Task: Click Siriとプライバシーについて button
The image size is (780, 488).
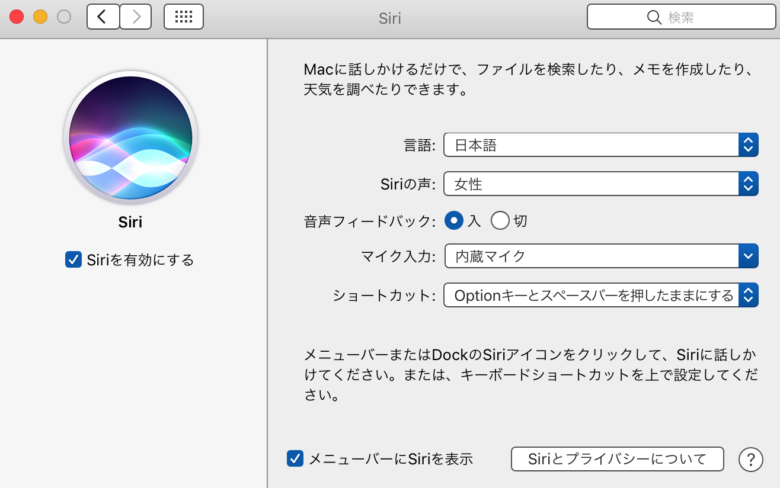Action: [617, 459]
